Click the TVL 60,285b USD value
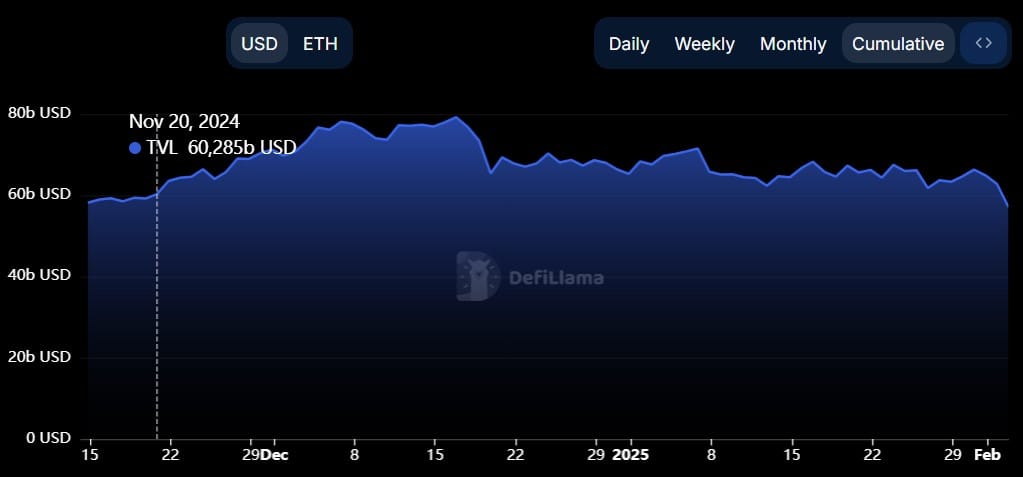Image resolution: width=1023 pixels, height=477 pixels. [x=221, y=148]
